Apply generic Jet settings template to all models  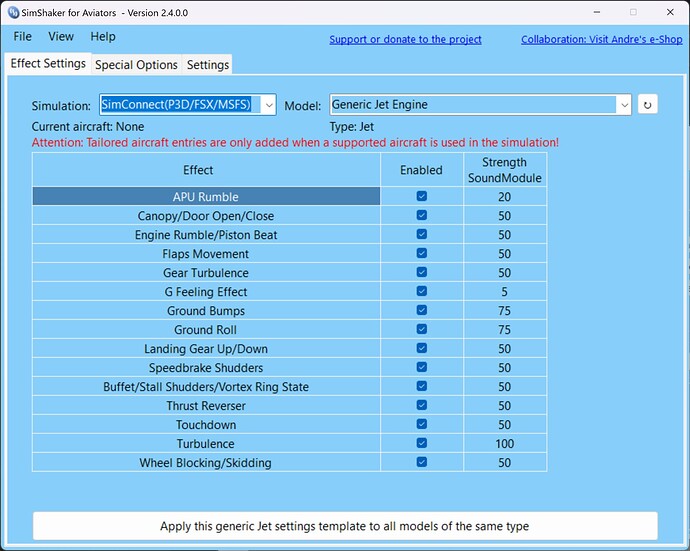click(x=345, y=526)
